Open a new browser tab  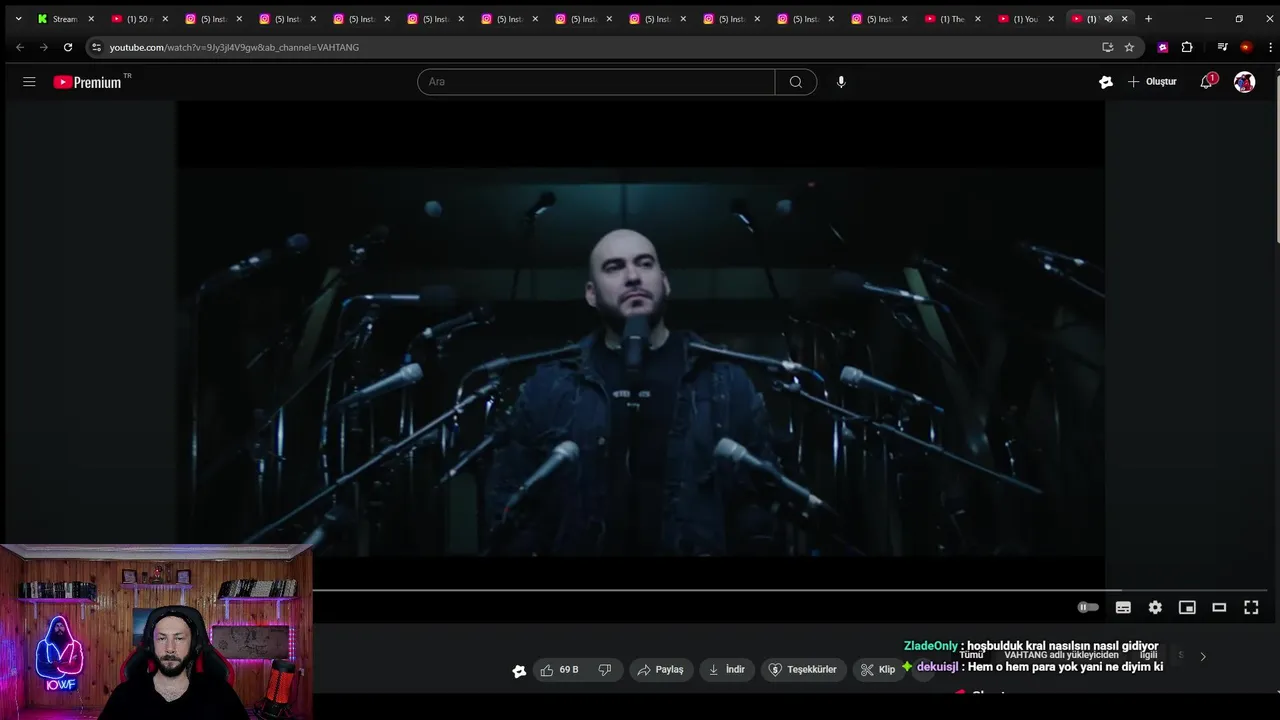(1148, 19)
